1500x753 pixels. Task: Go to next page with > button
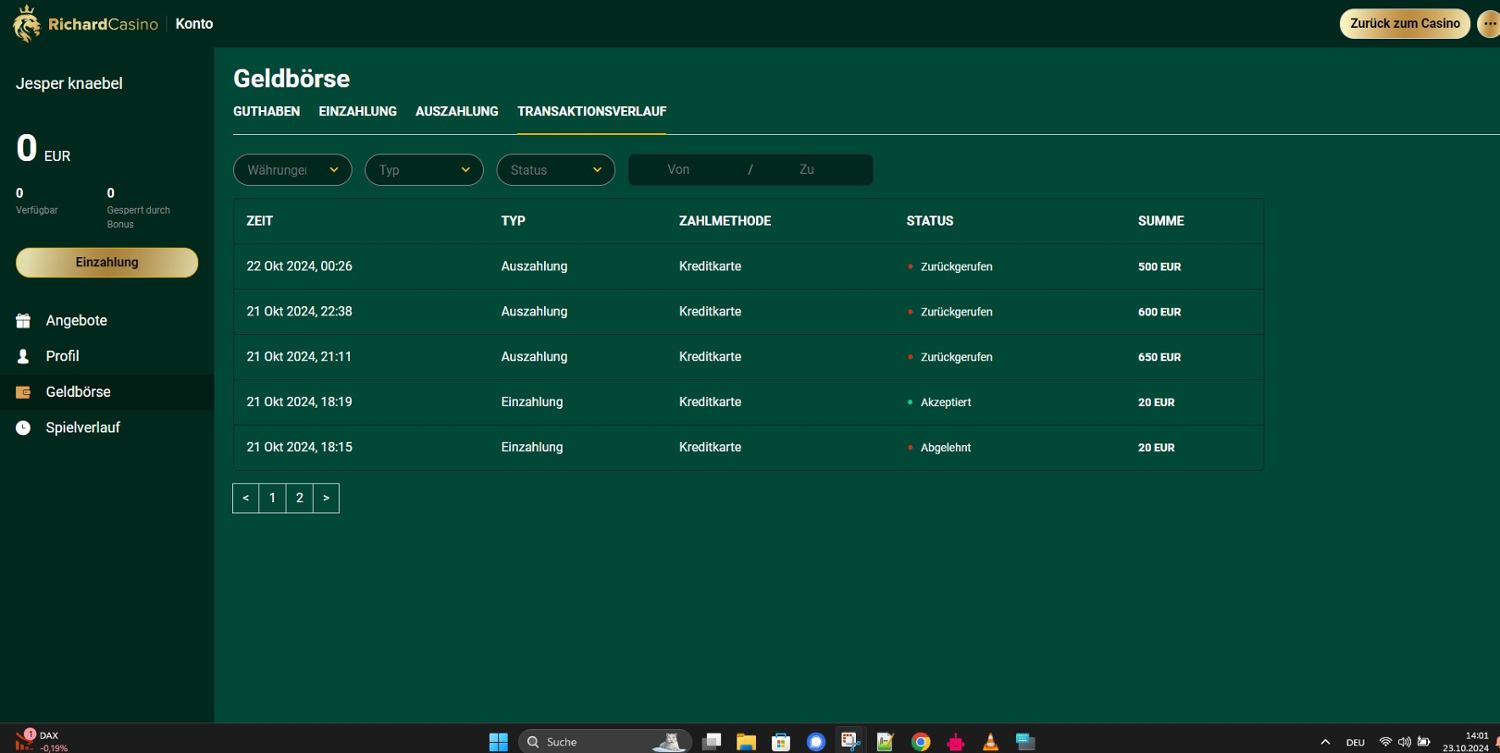pyautogui.click(x=326, y=498)
